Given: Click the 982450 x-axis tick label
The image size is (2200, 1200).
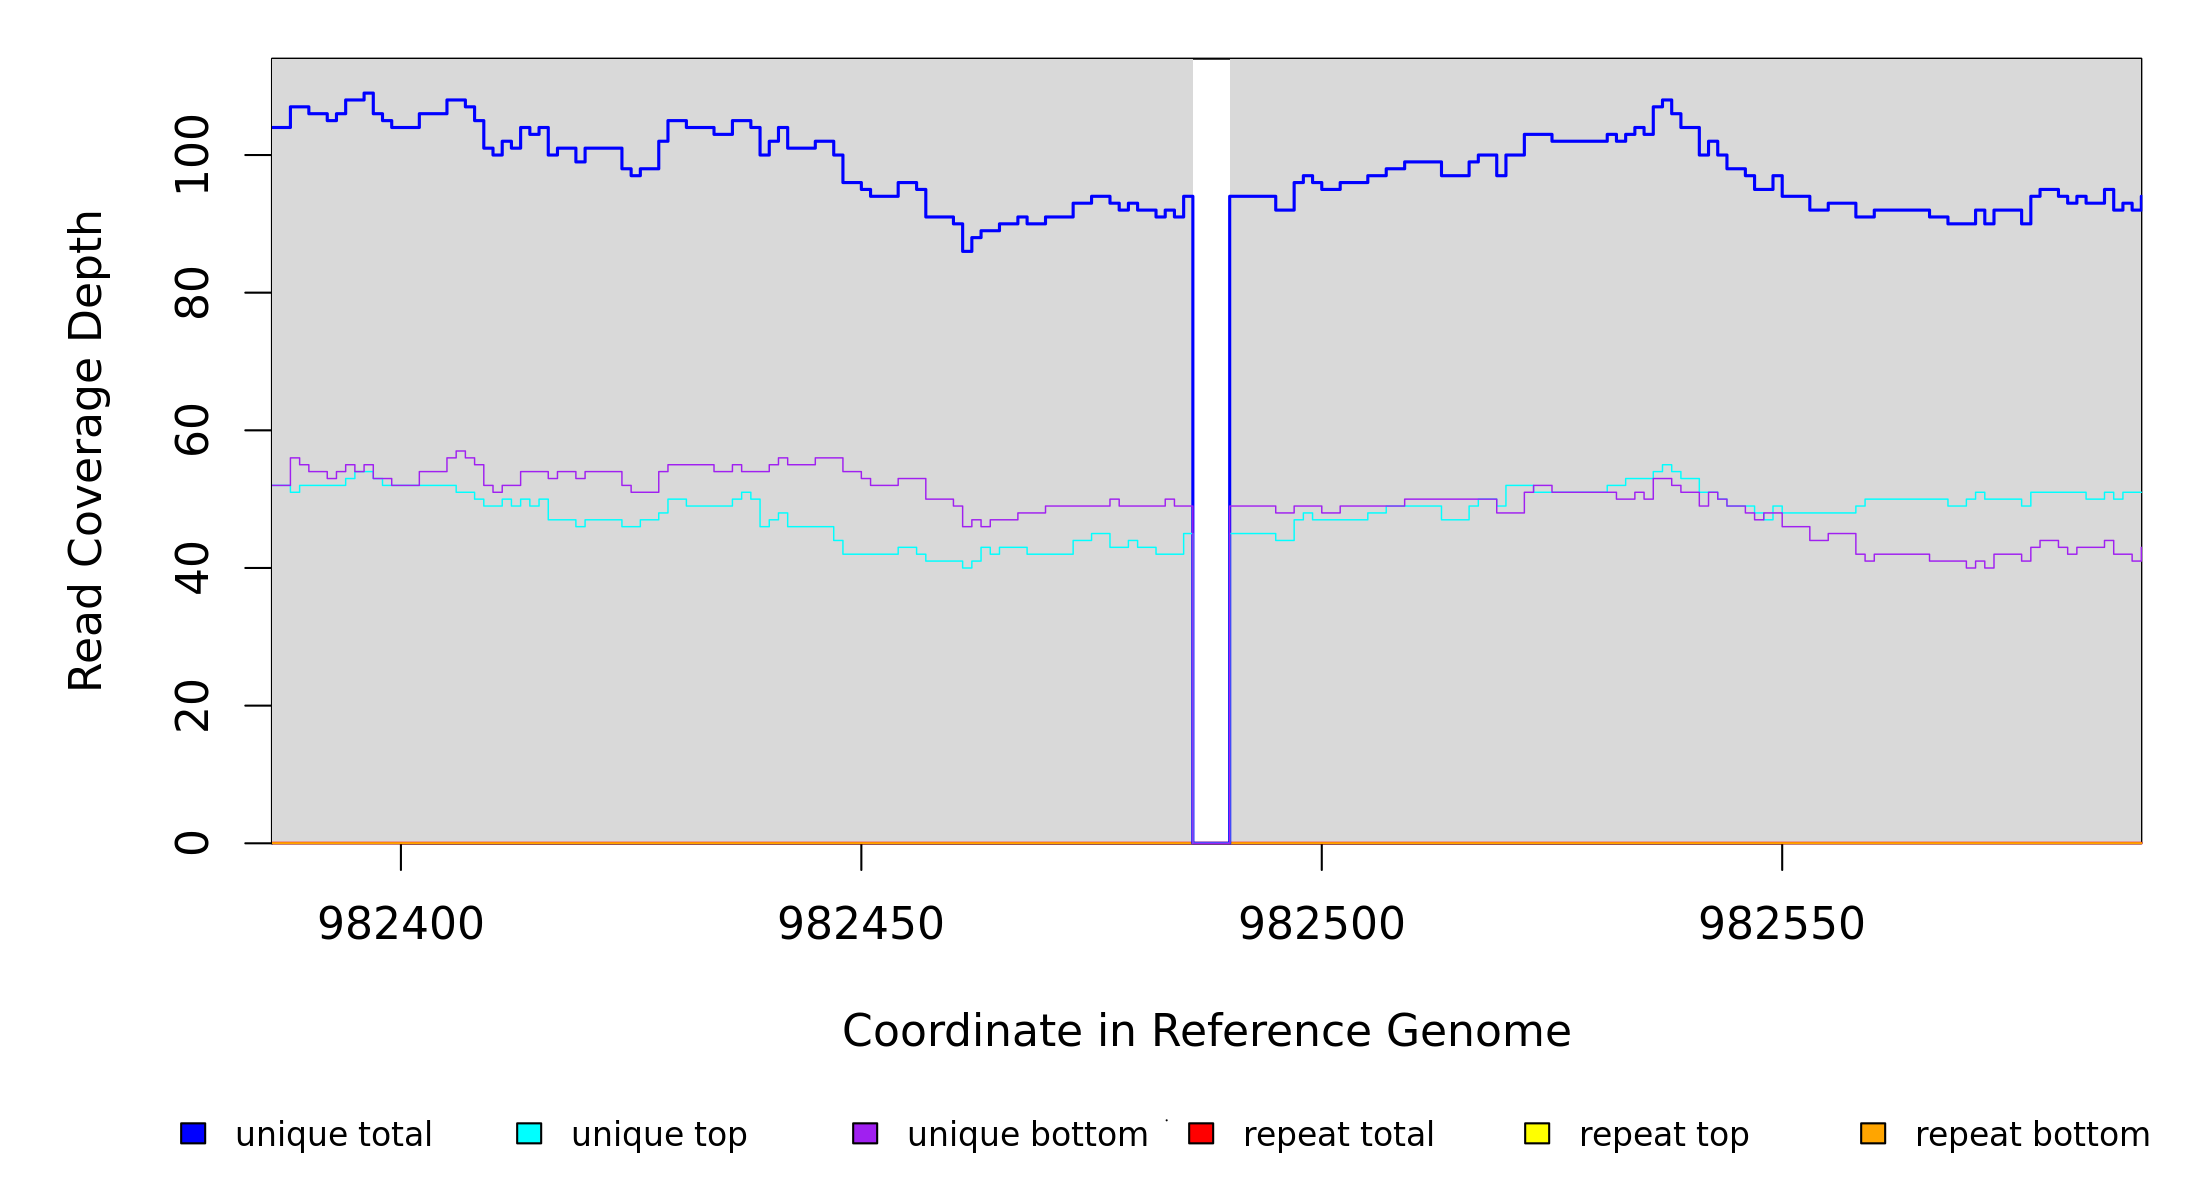Looking at the screenshot, I should point(861,924).
